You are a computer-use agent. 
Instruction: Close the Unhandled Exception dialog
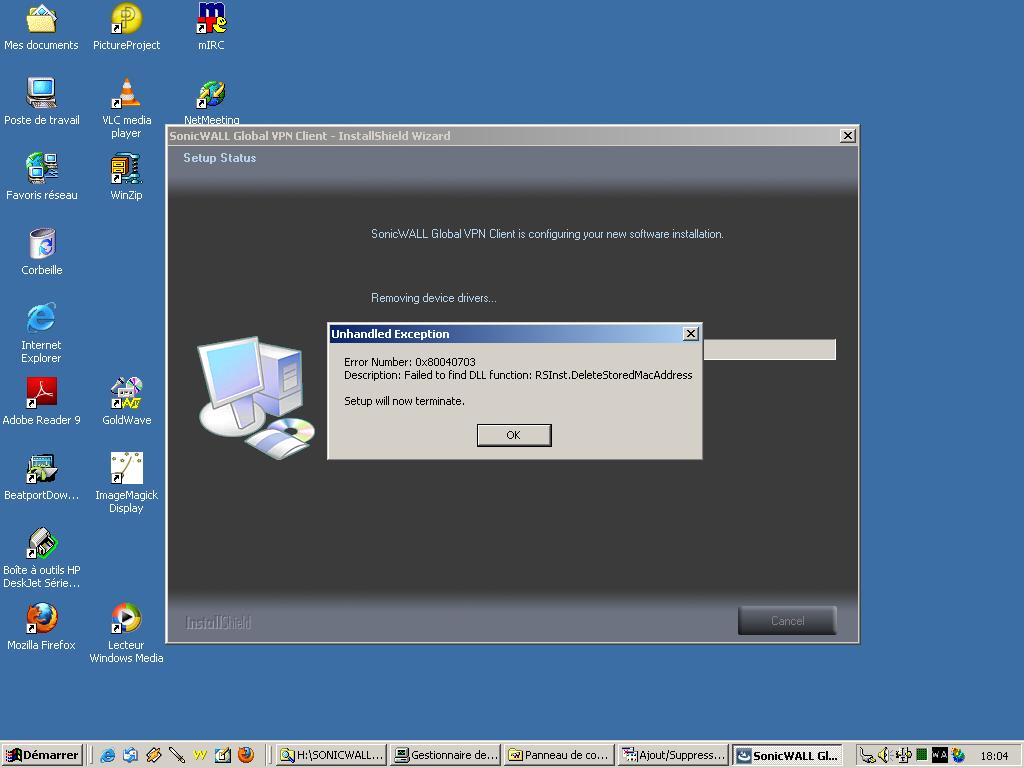tap(690, 334)
